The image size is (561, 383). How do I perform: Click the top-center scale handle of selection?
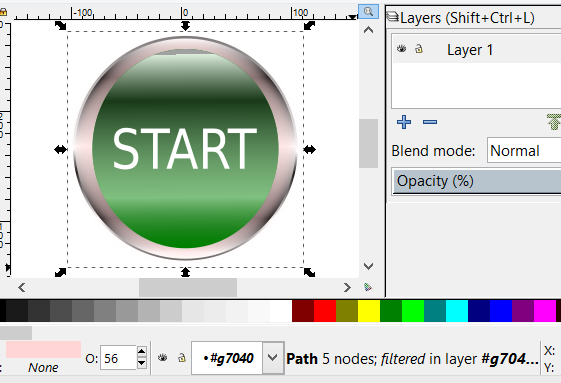[x=185, y=25]
